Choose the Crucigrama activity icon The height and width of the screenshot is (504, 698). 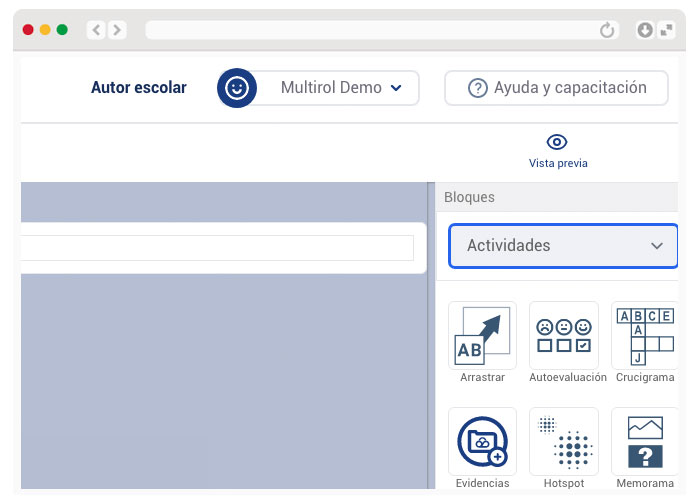click(645, 336)
